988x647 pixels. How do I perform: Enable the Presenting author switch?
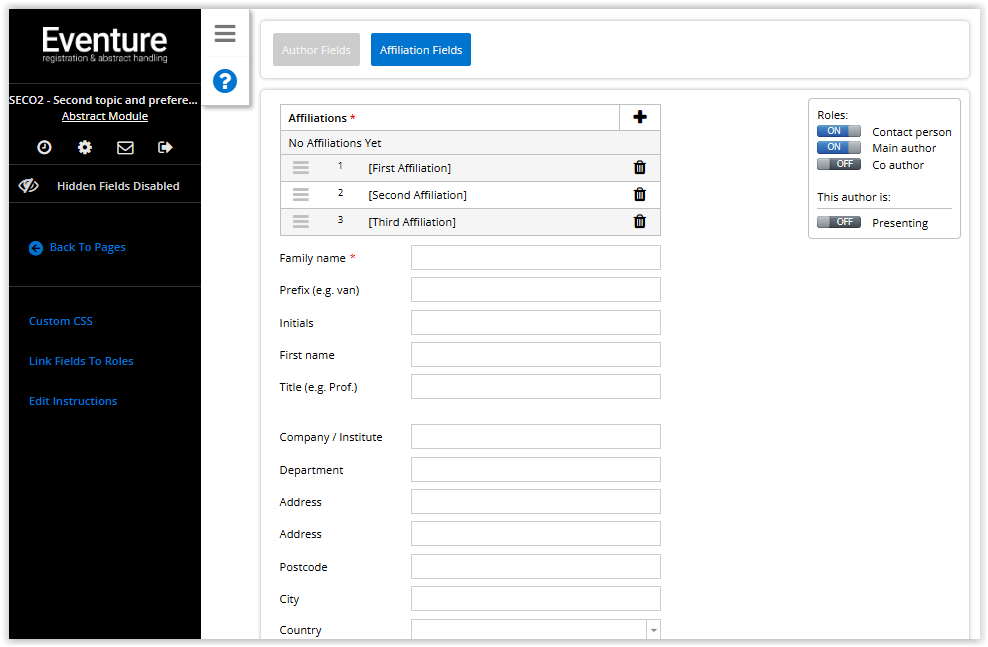pos(838,222)
